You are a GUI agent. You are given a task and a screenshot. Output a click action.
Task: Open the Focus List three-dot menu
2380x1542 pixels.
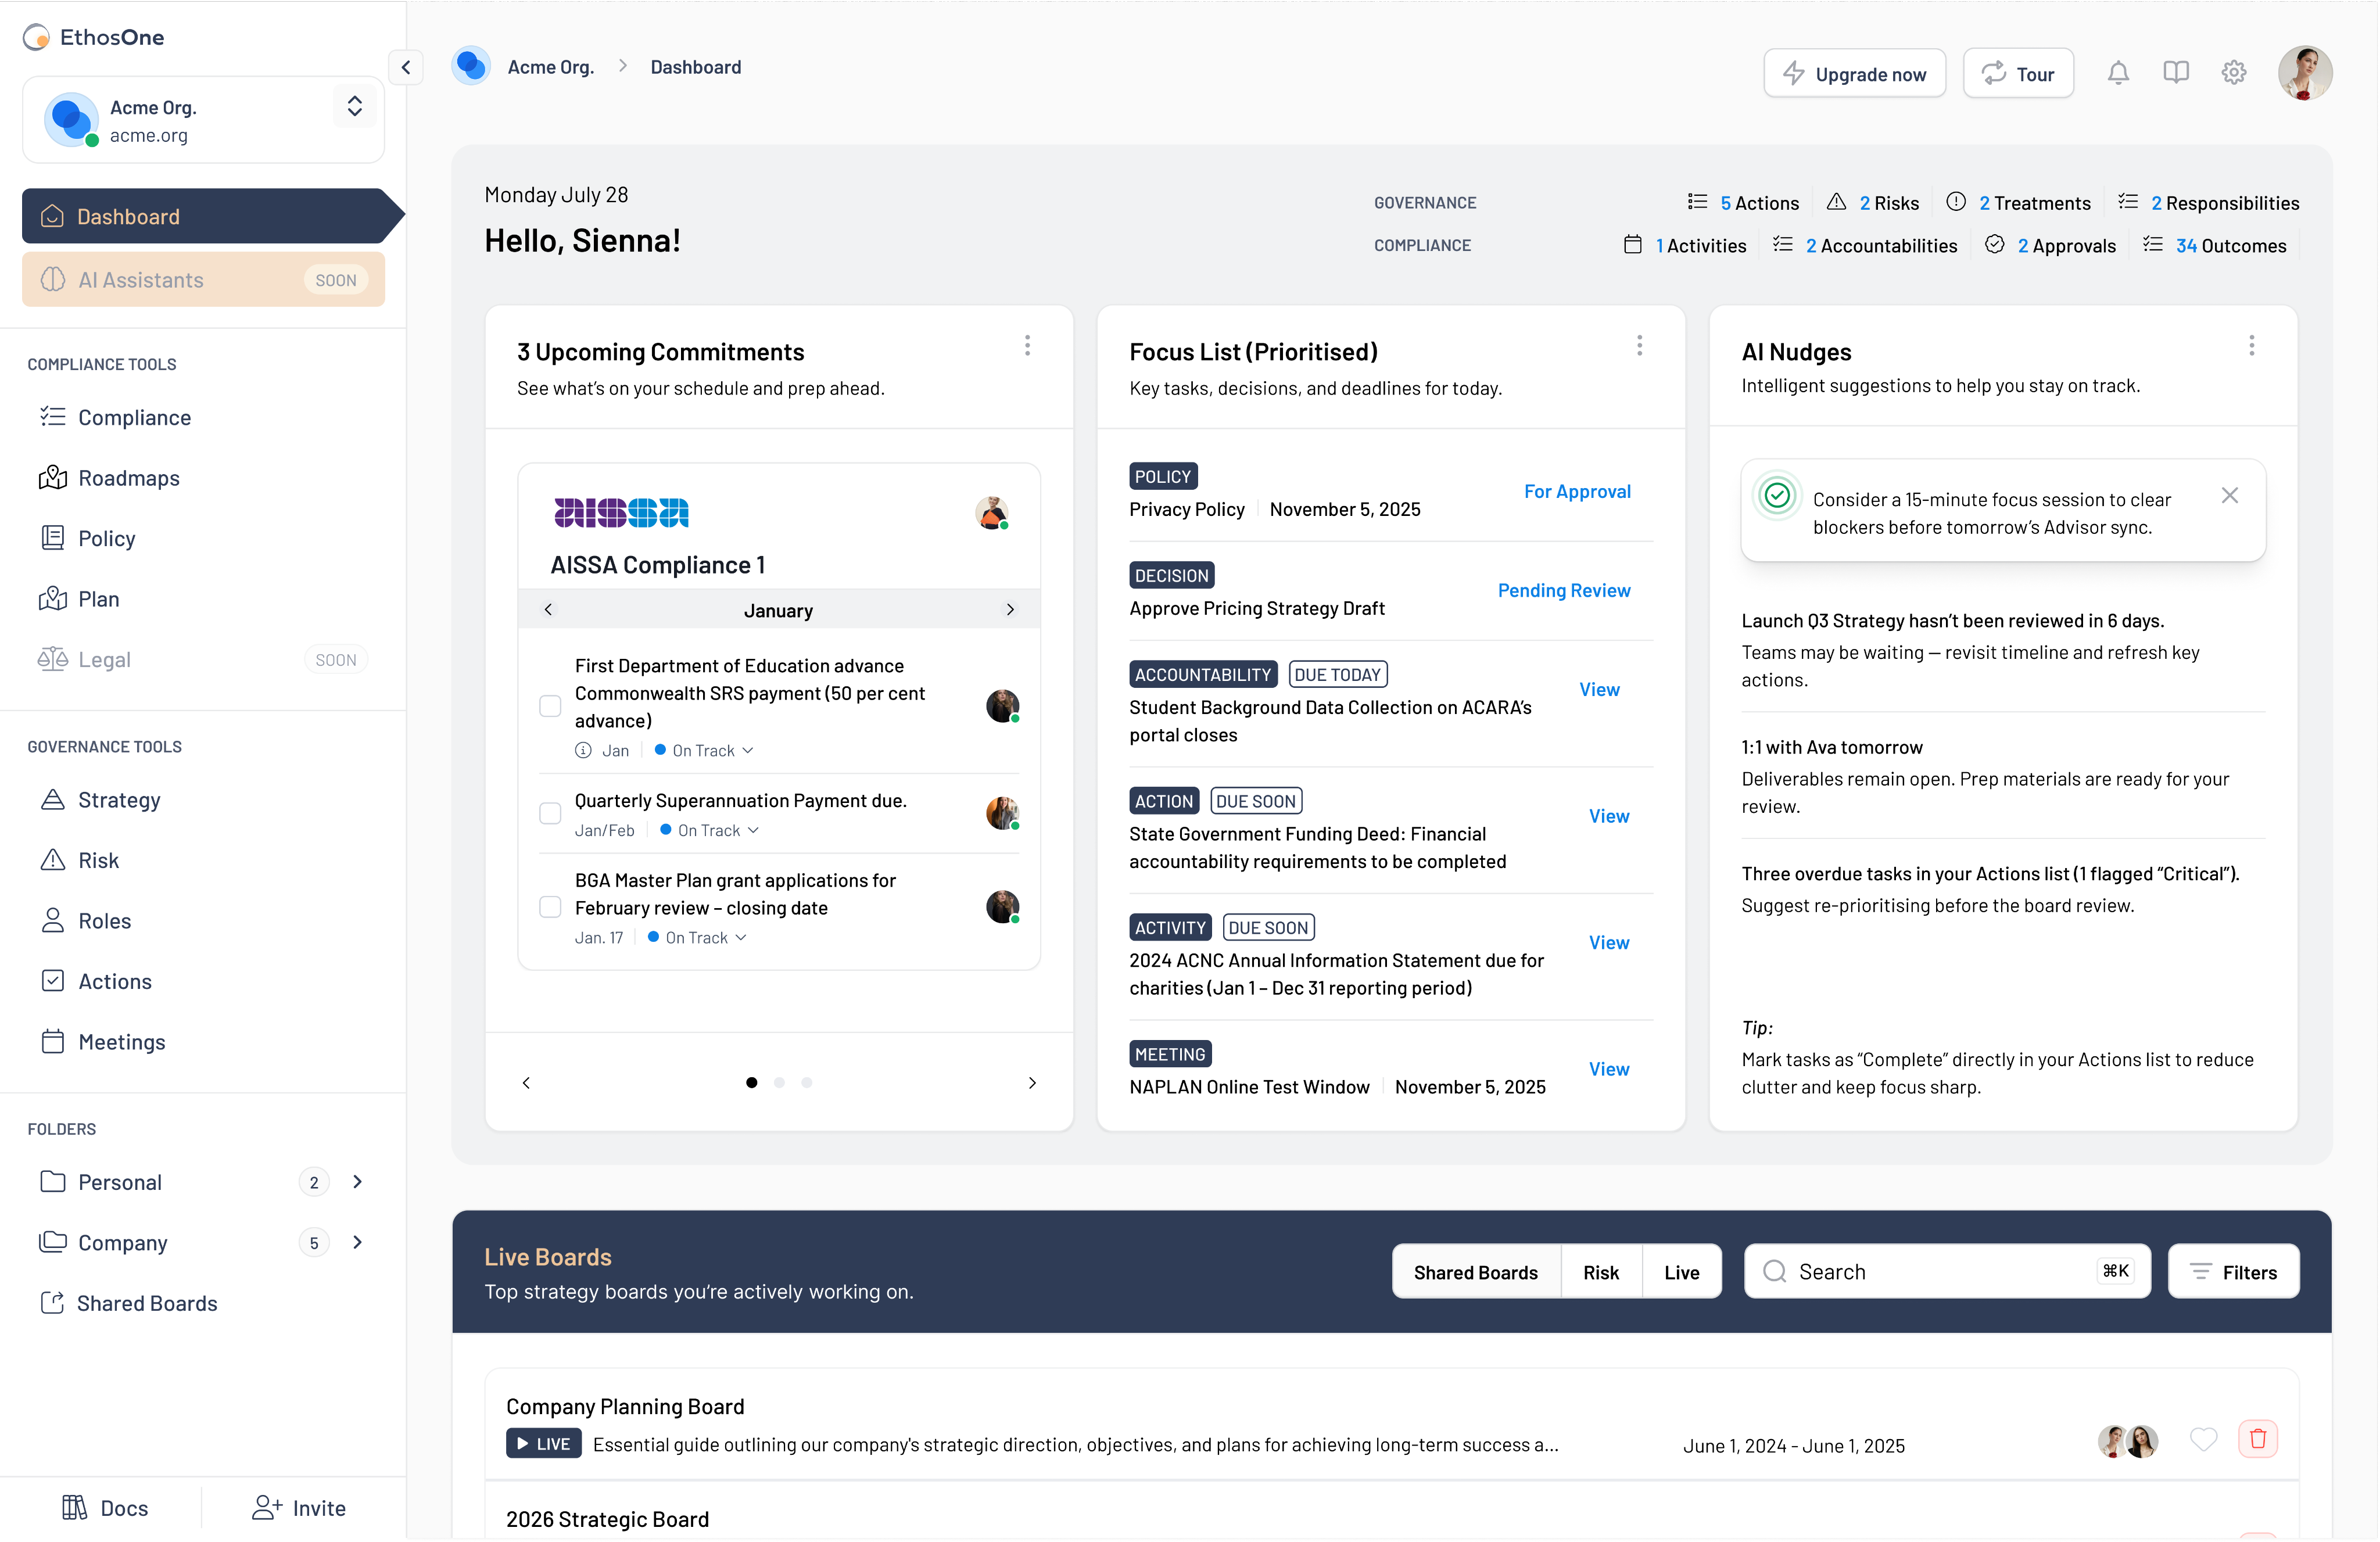[1640, 346]
